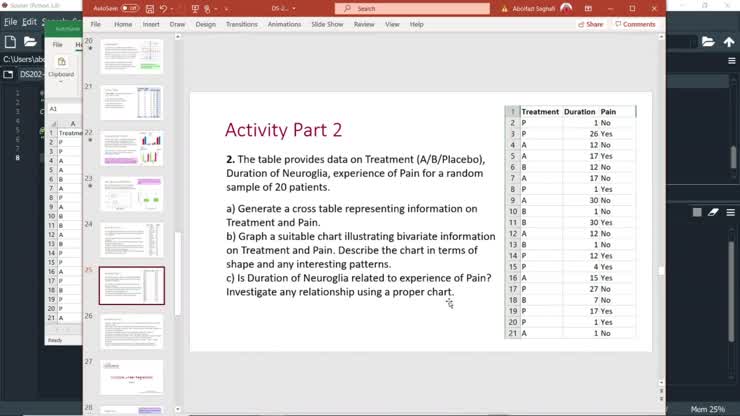Click the Next Slide double-arrow button
740x416 pixels.
[x=661, y=399]
